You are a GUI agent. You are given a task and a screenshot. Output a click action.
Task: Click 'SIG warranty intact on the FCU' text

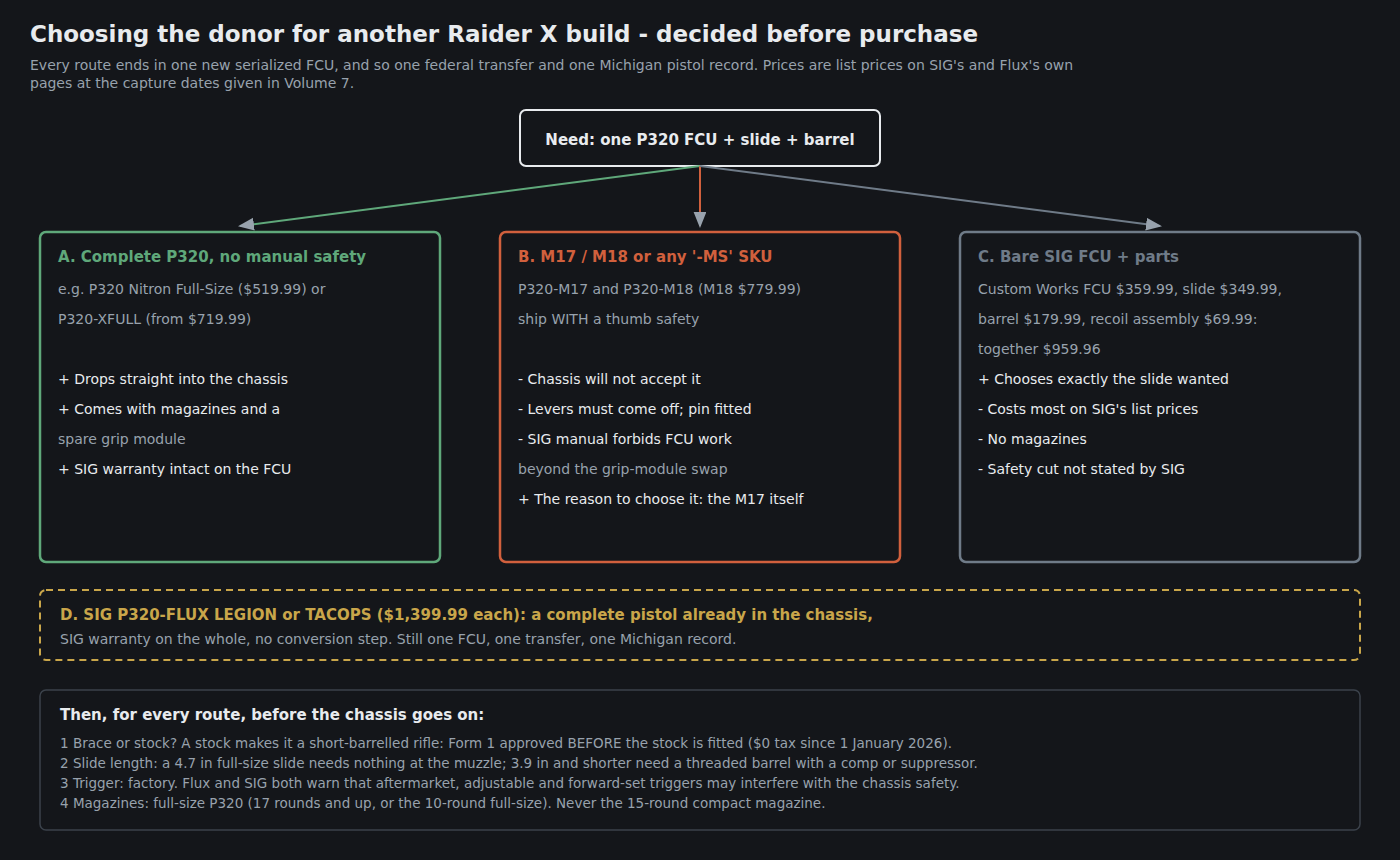[x=175, y=469]
